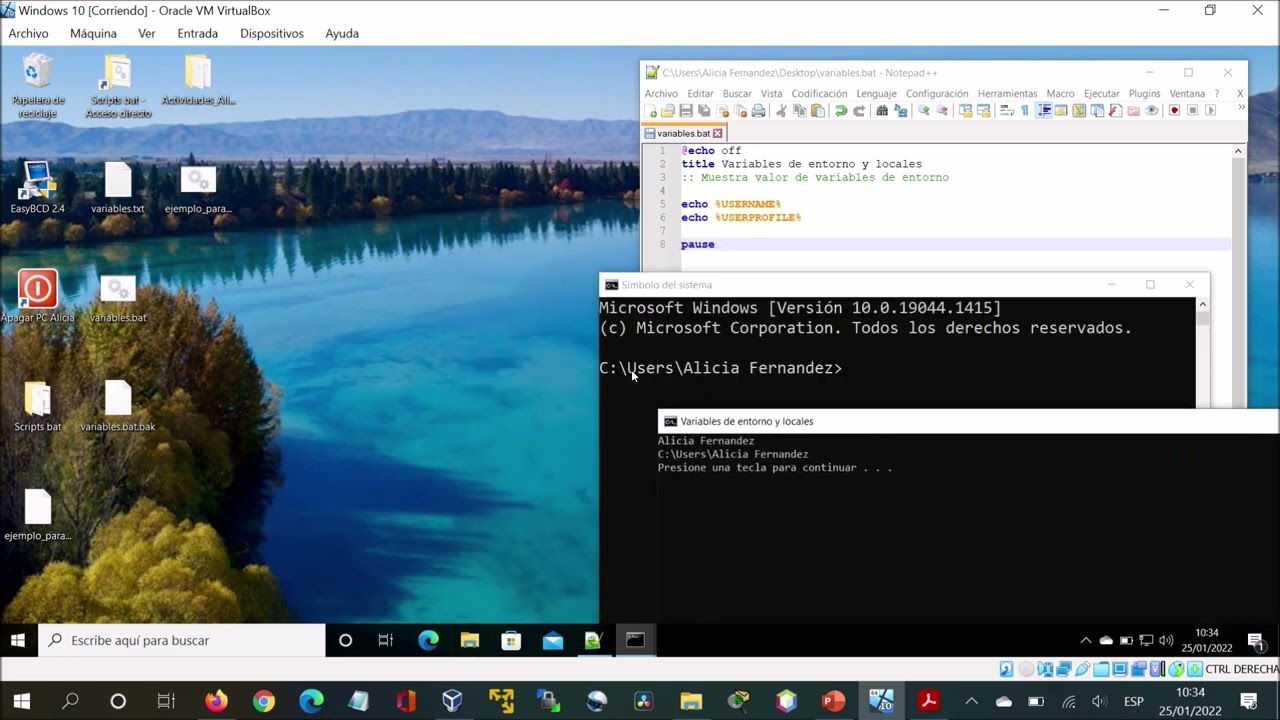Viewport: 1280px width, 720px height.
Task: Select EasyBCD 2.4 desktop shortcut
Action: (38, 187)
